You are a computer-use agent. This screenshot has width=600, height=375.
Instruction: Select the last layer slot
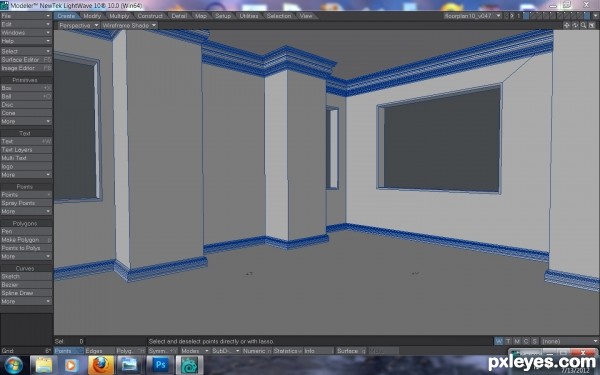click(x=587, y=16)
